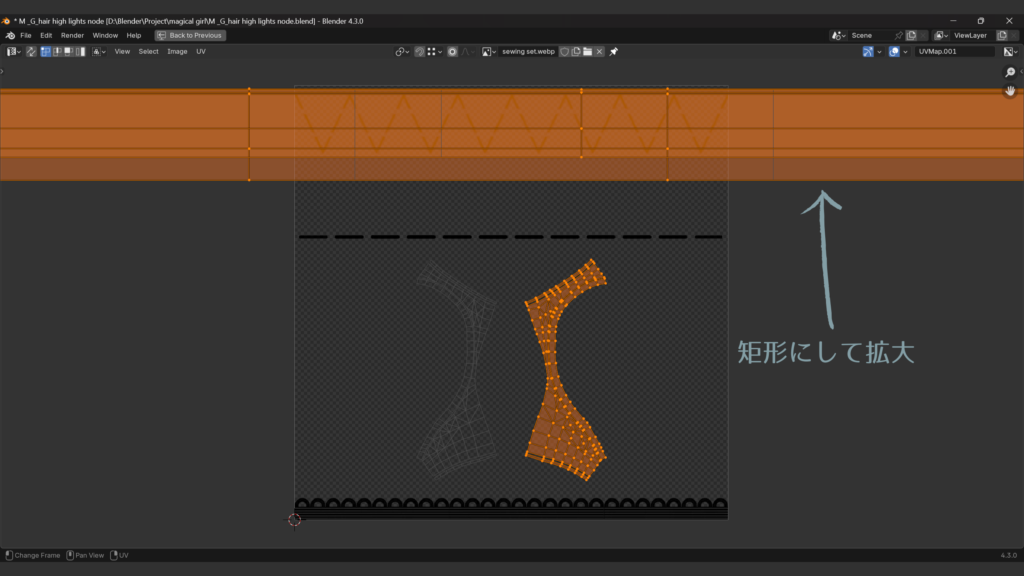This screenshot has height=576, width=1024.
Task: Open the Render menu
Action: pos(72,35)
